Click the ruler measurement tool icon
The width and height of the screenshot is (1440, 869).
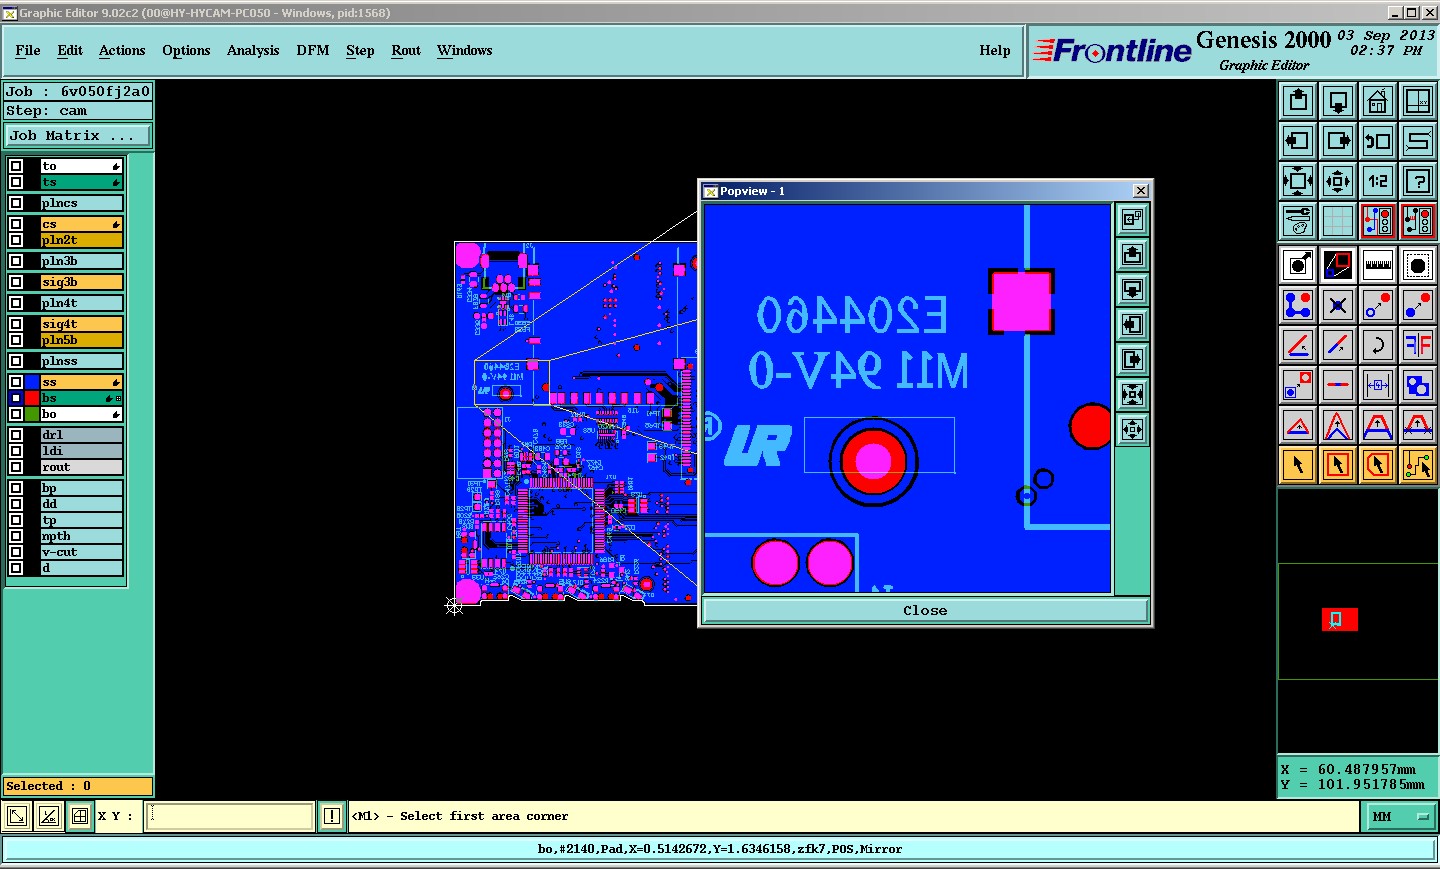pos(1378,265)
